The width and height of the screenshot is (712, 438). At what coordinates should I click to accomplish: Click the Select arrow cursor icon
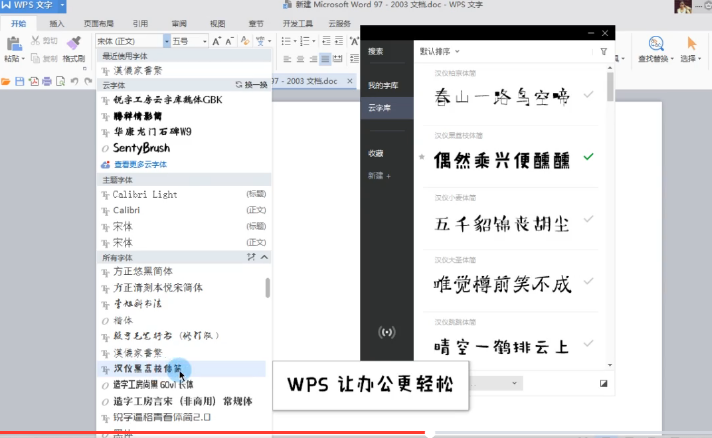point(691,44)
